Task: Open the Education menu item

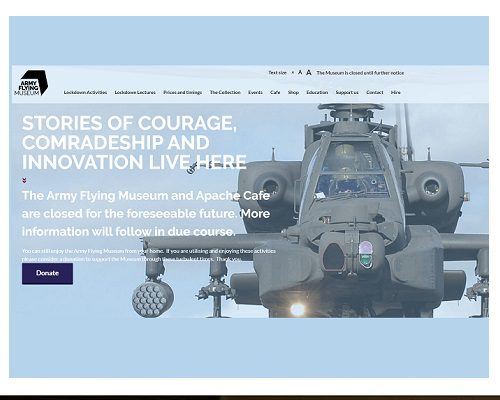Action: pyautogui.click(x=317, y=92)
